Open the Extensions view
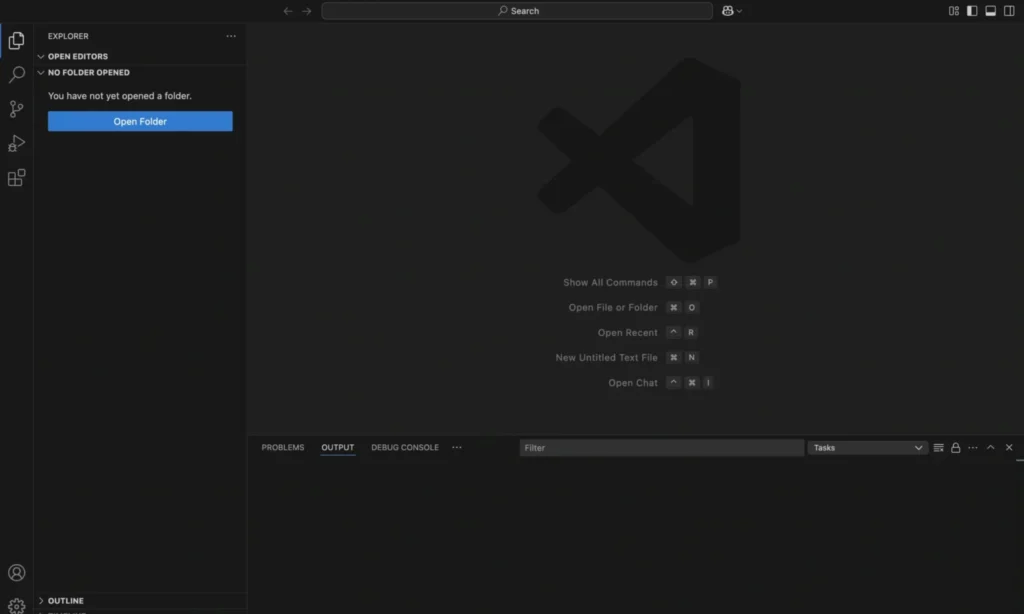The height and width of the screenshot is (614, 1024). click(16, 178)
